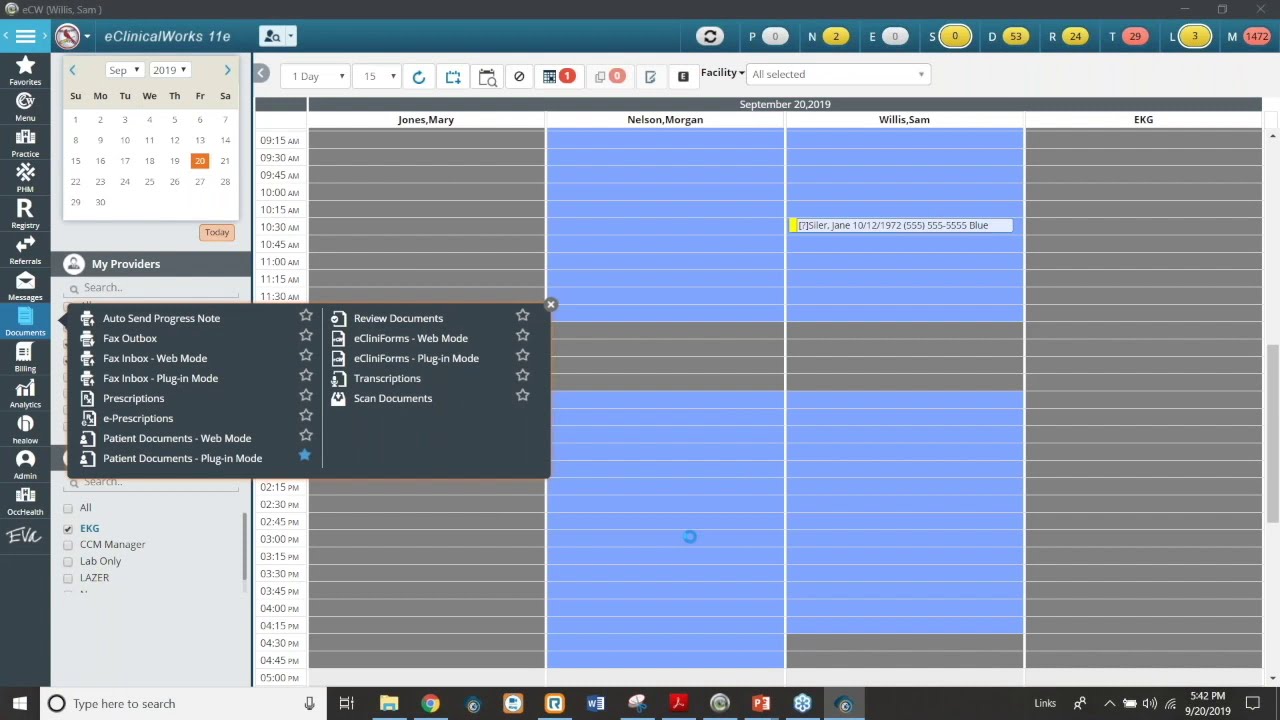Image resolution: width=1280 pixels, height=720 pixels.
Task: Star the Scan Documents entry
Action: point(522,395)
